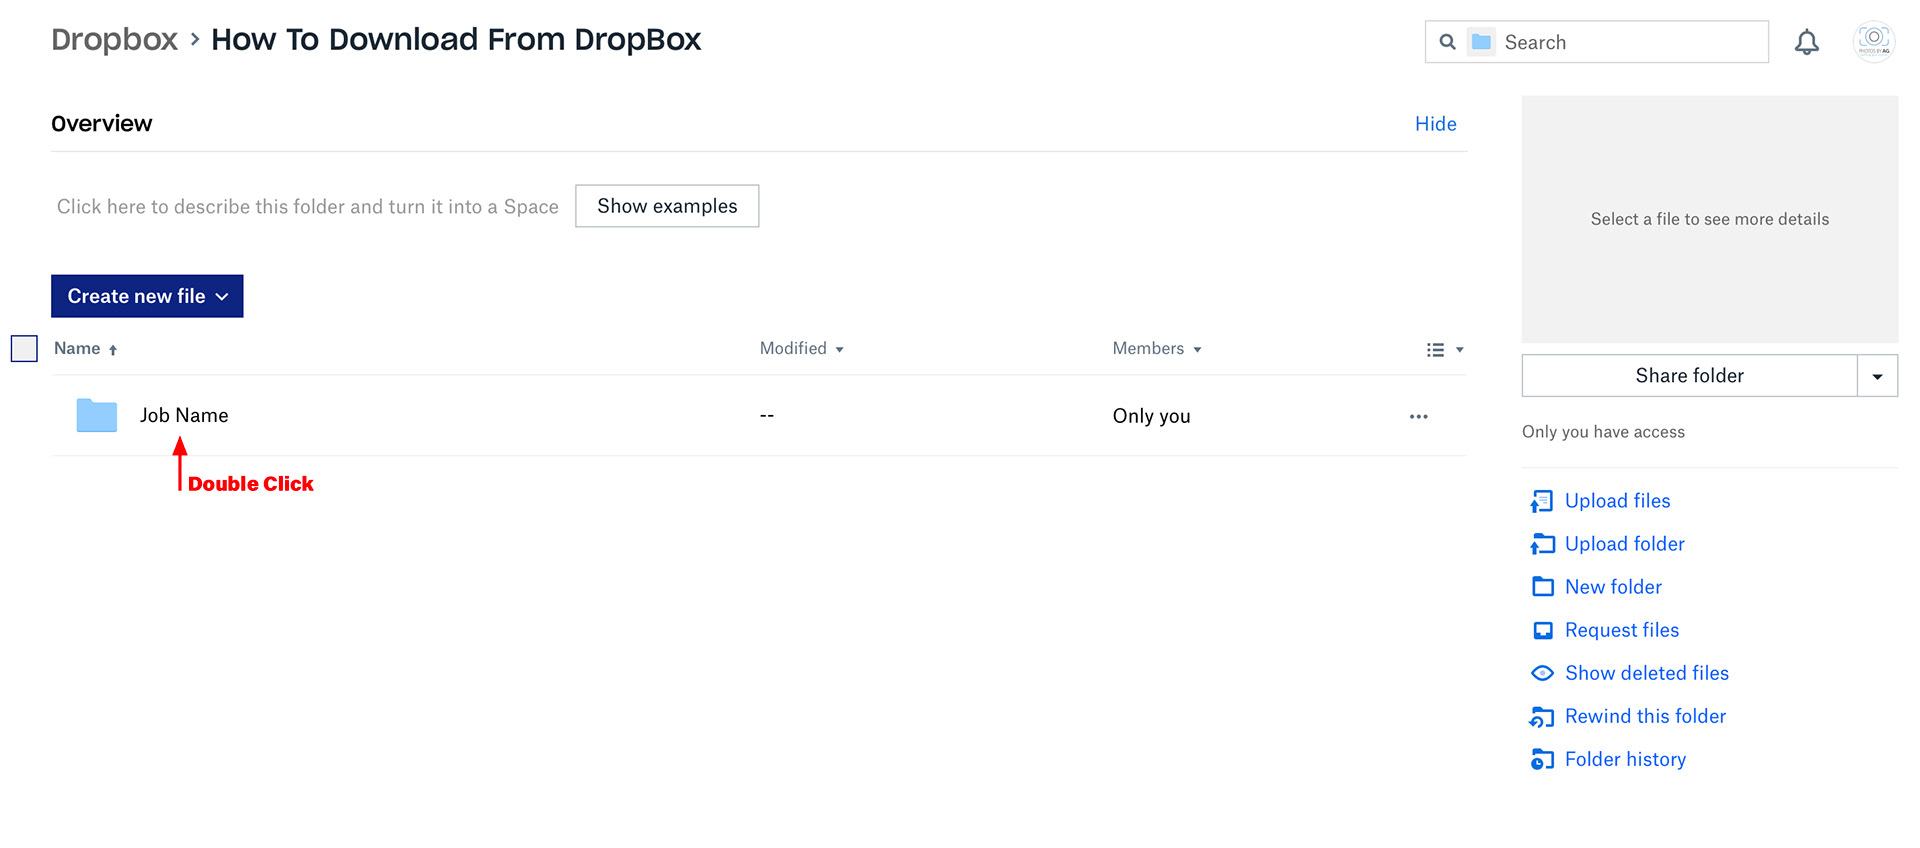Click the Upload files icon
The image size is (1920, 848).
[1542, 501]
